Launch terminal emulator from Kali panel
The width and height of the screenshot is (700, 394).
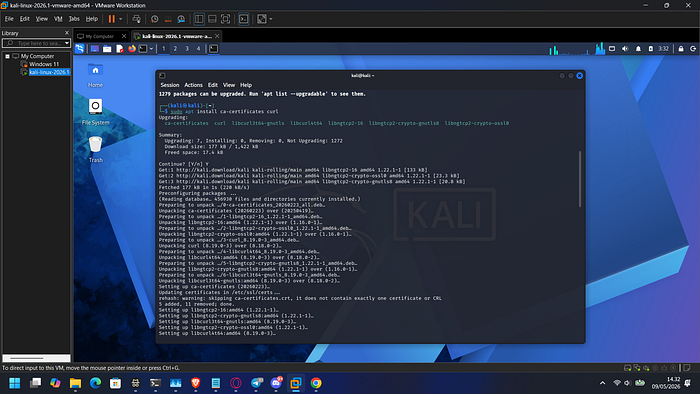[143, 49]
